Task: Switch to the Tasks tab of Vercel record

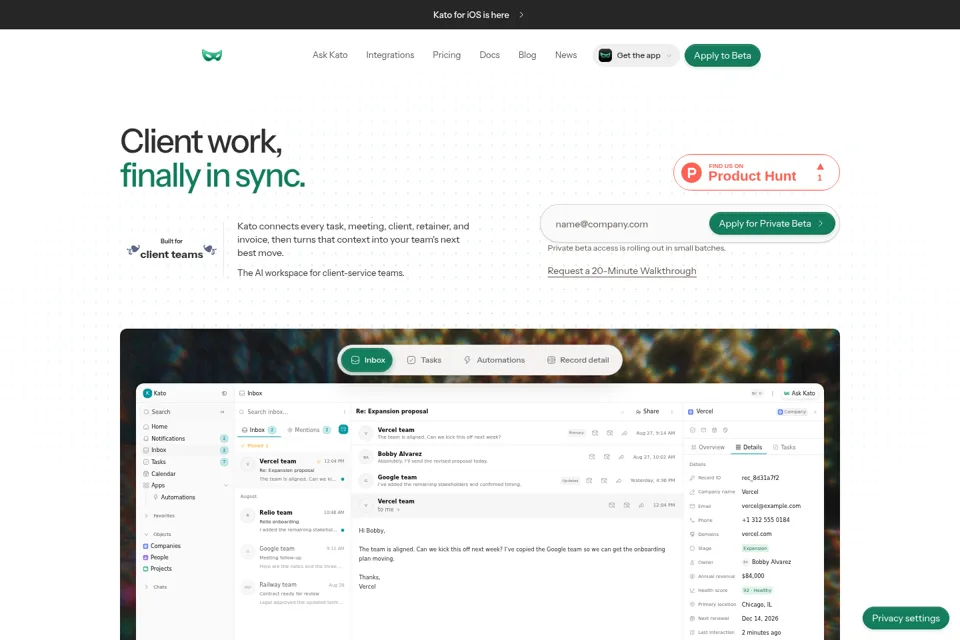Action: point(784,447)
